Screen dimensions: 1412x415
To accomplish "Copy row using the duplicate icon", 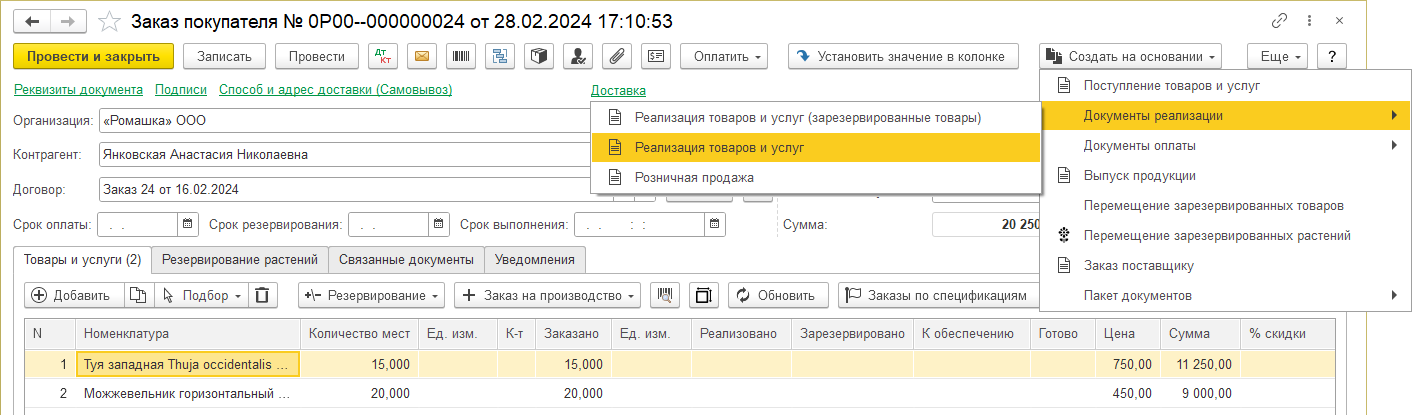I will [x=138, y=295].
